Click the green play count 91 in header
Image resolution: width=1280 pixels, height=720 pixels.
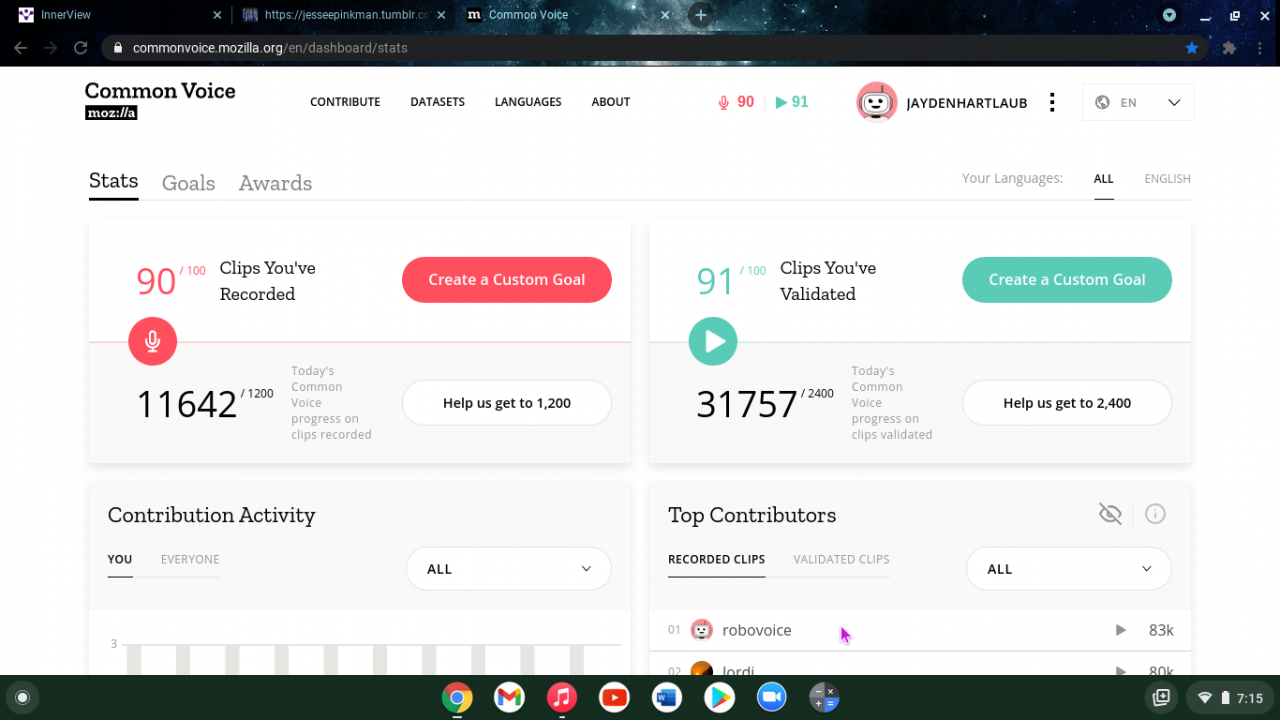[792, 102]
